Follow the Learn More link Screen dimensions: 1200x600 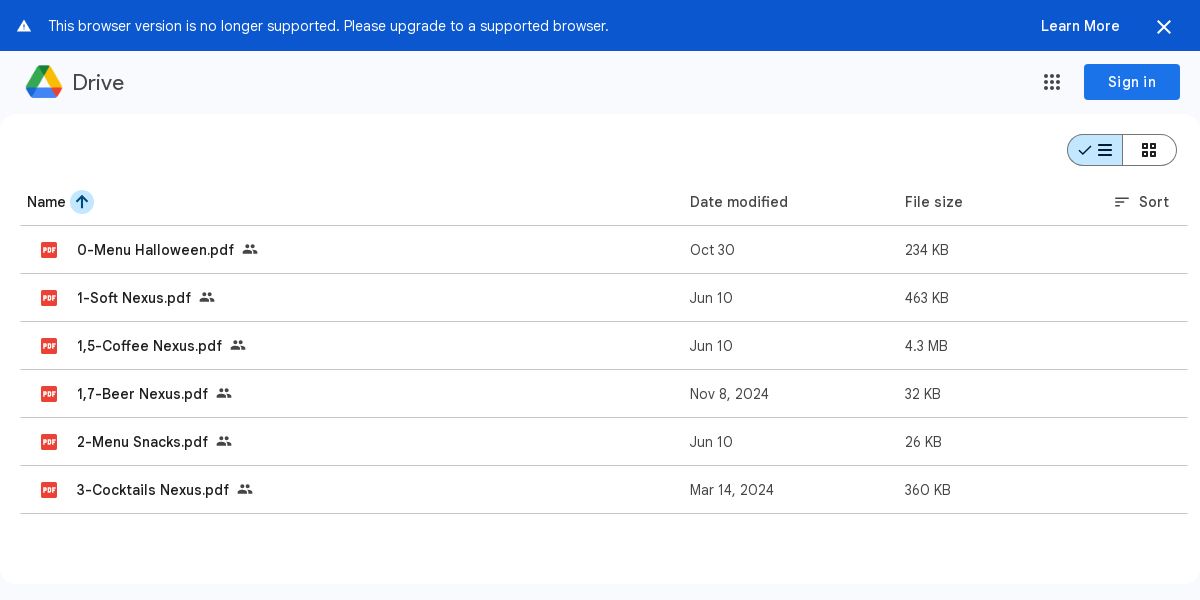[x=1080, y=26]
